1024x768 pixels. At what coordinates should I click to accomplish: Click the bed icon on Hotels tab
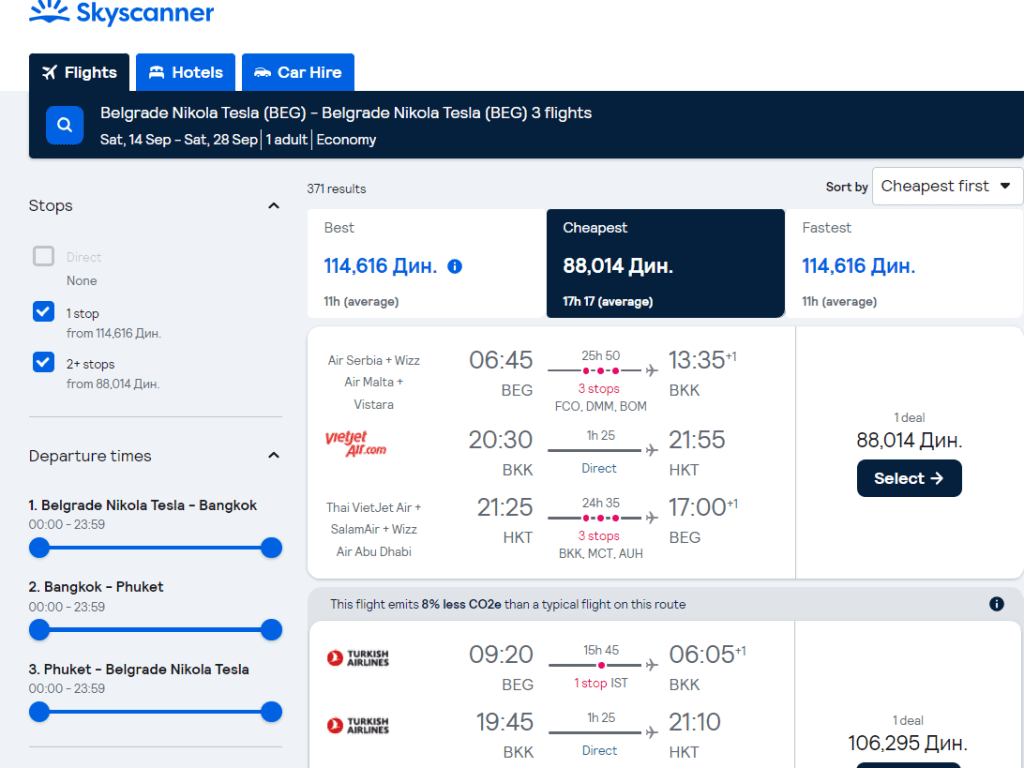[x=156, y=72]
